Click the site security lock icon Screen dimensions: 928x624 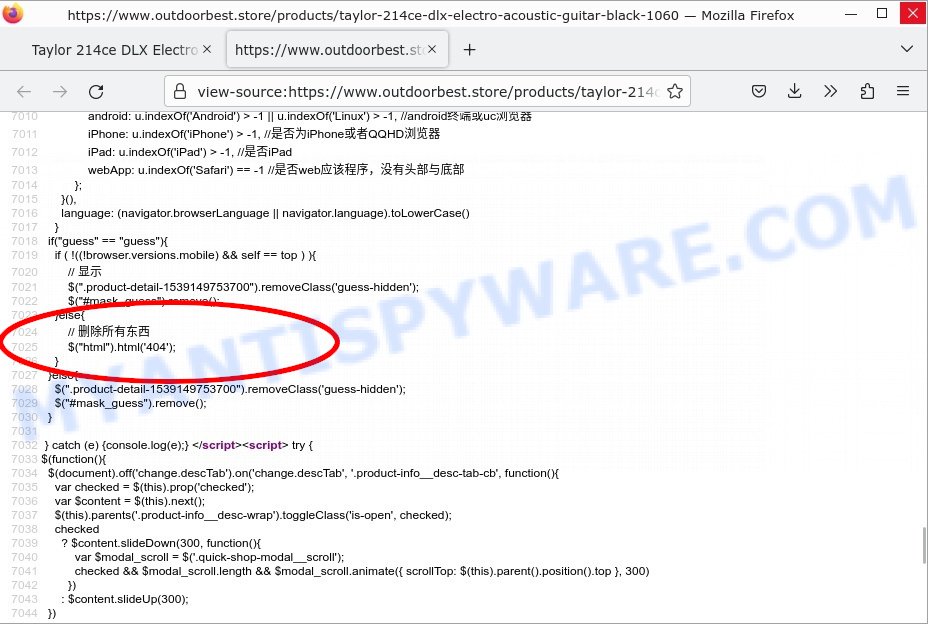[x=180, y=91]
